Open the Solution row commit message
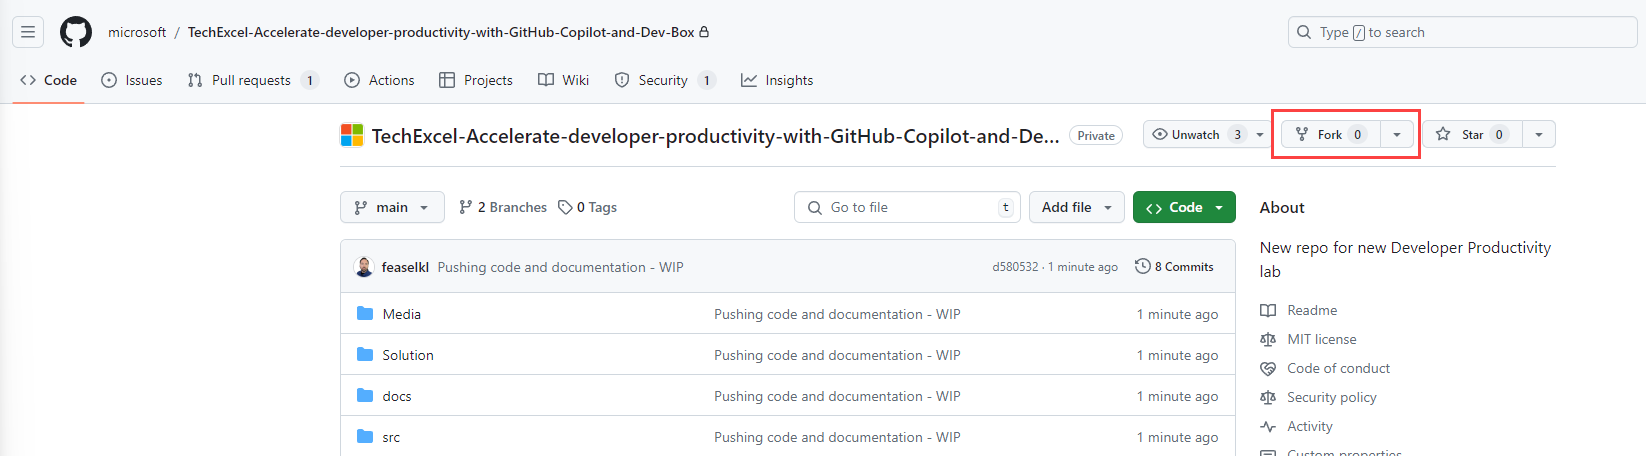 (x=837, y=355)
